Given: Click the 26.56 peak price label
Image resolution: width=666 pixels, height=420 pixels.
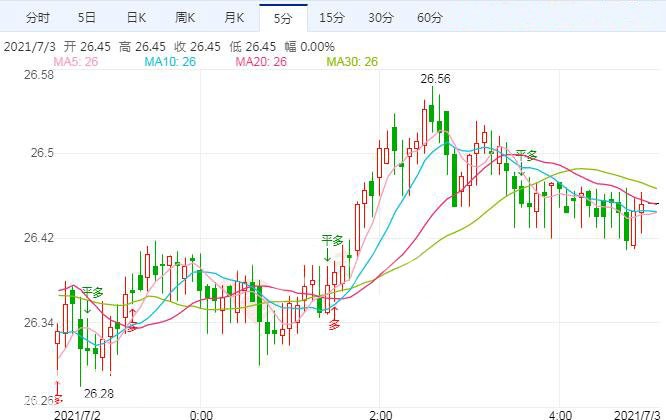Looking at the screenshot, I should tap(435, 79).
